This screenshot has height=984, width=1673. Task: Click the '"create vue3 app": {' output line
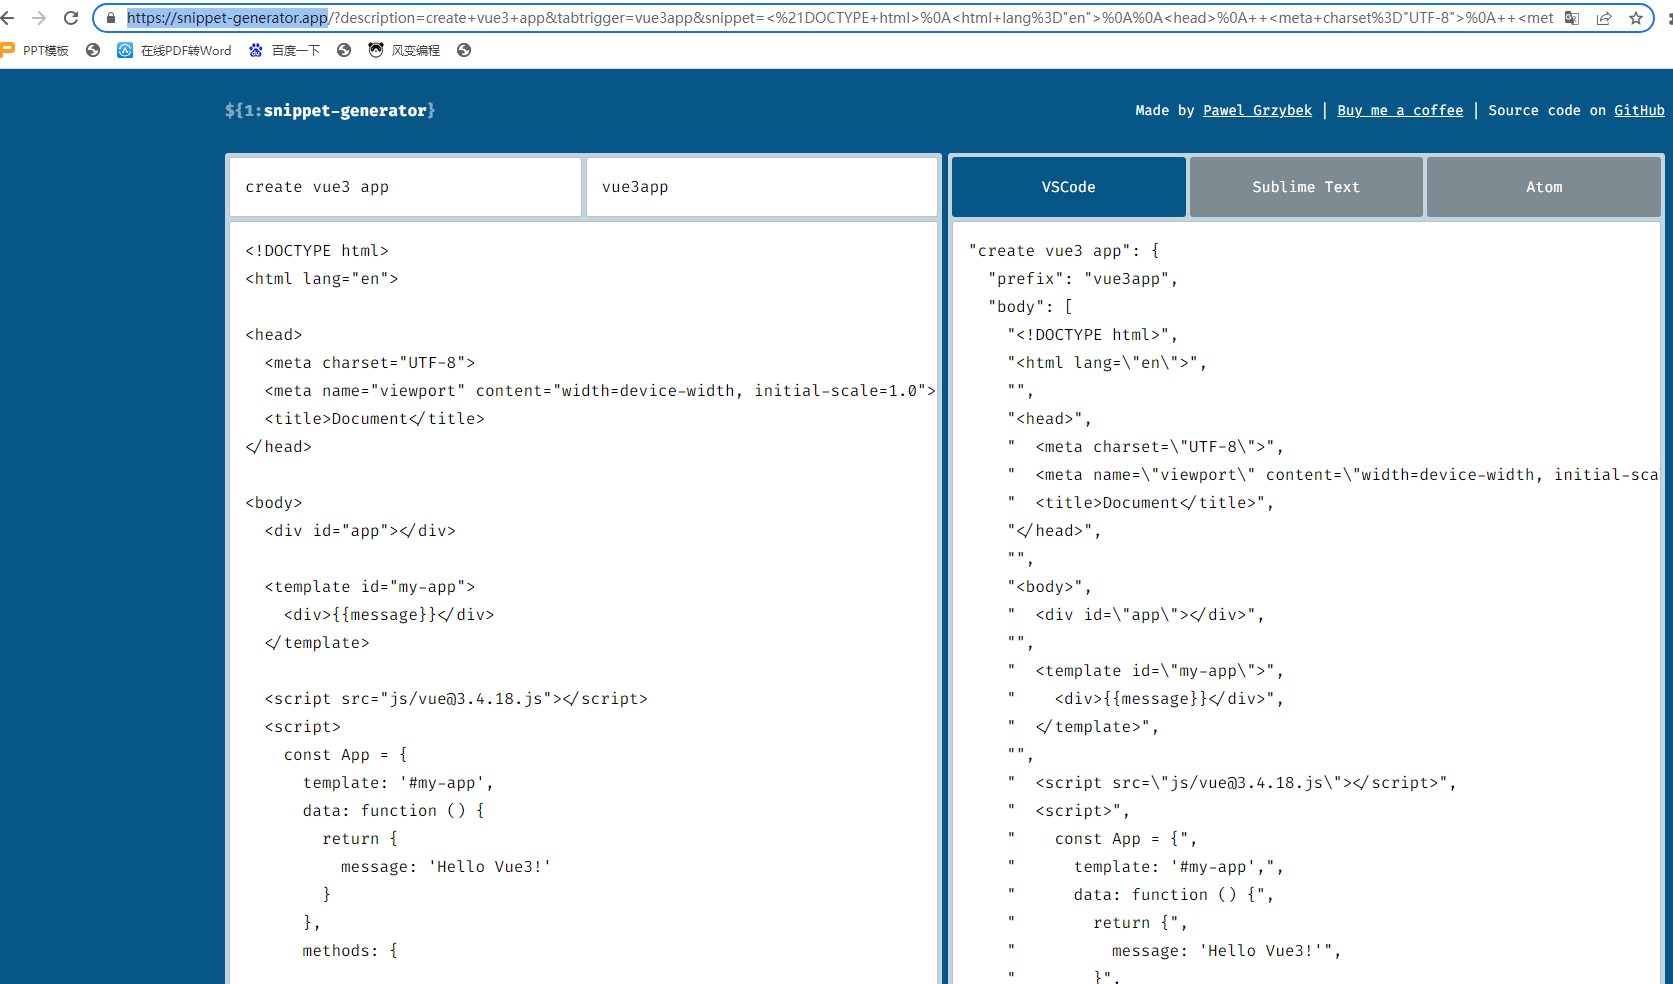click(1064, 251)
